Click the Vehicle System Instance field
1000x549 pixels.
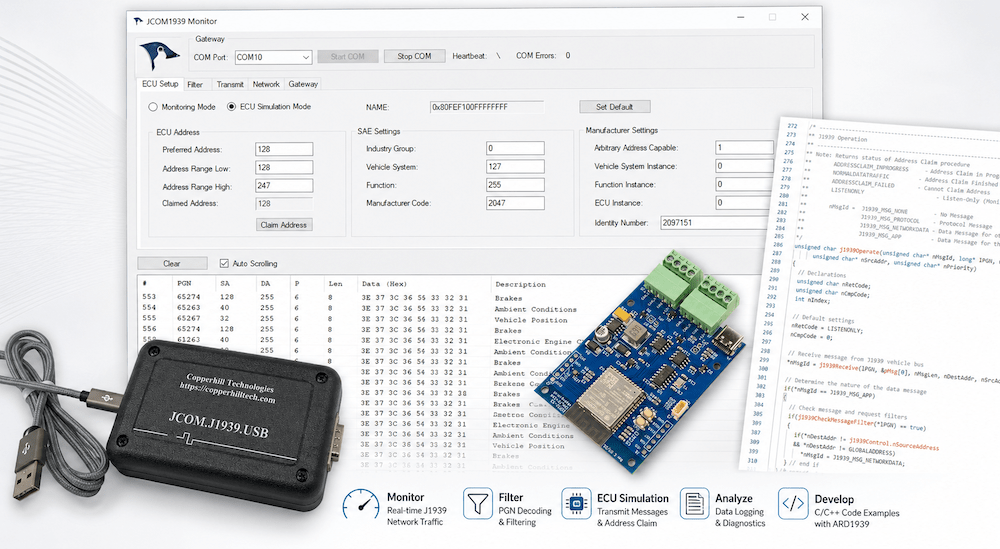[x=744, y=166]
